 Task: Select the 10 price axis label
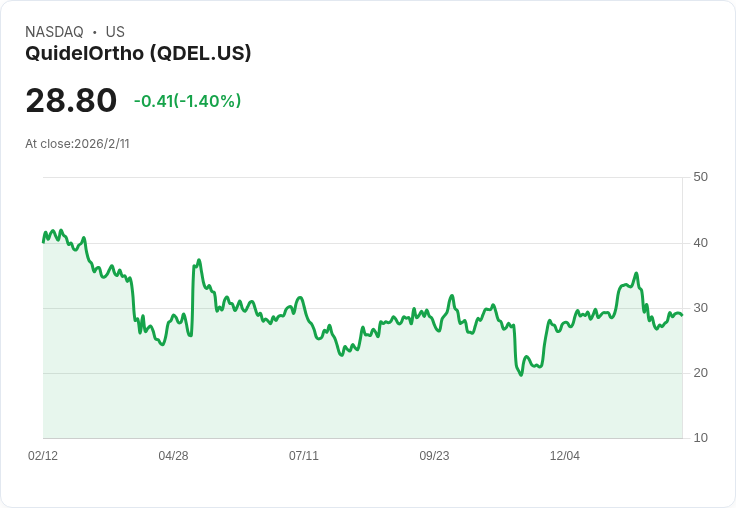pos(700,438)
